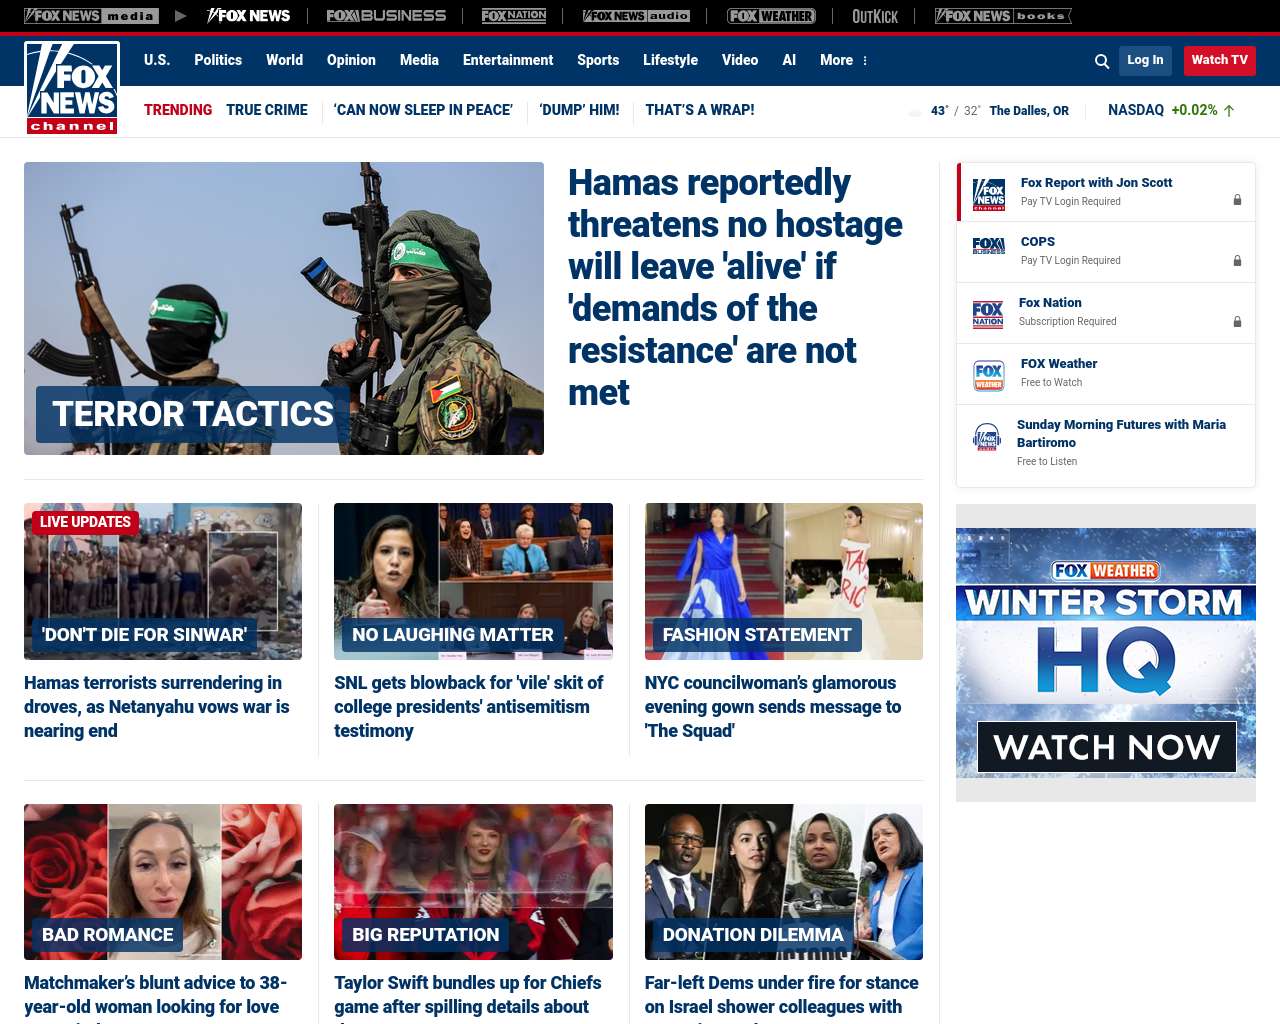Open the Hamas hostage threat headline

coord(735,288)
